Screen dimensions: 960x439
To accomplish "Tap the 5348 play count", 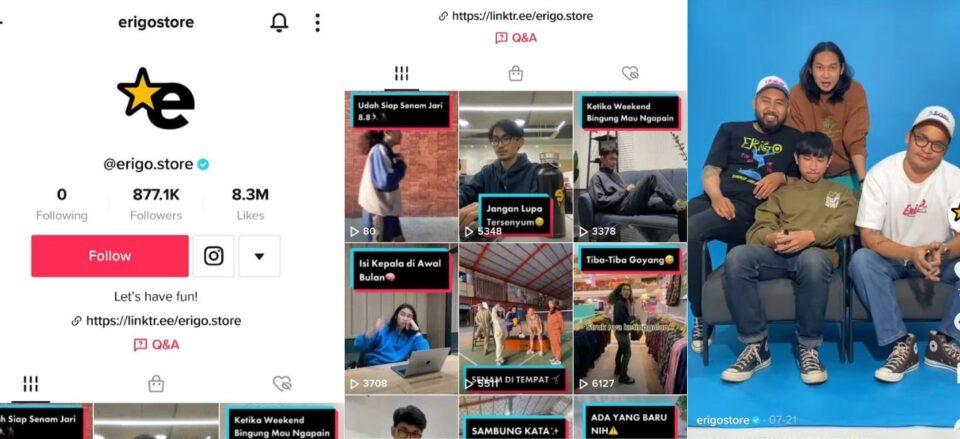I will [484, 231].
